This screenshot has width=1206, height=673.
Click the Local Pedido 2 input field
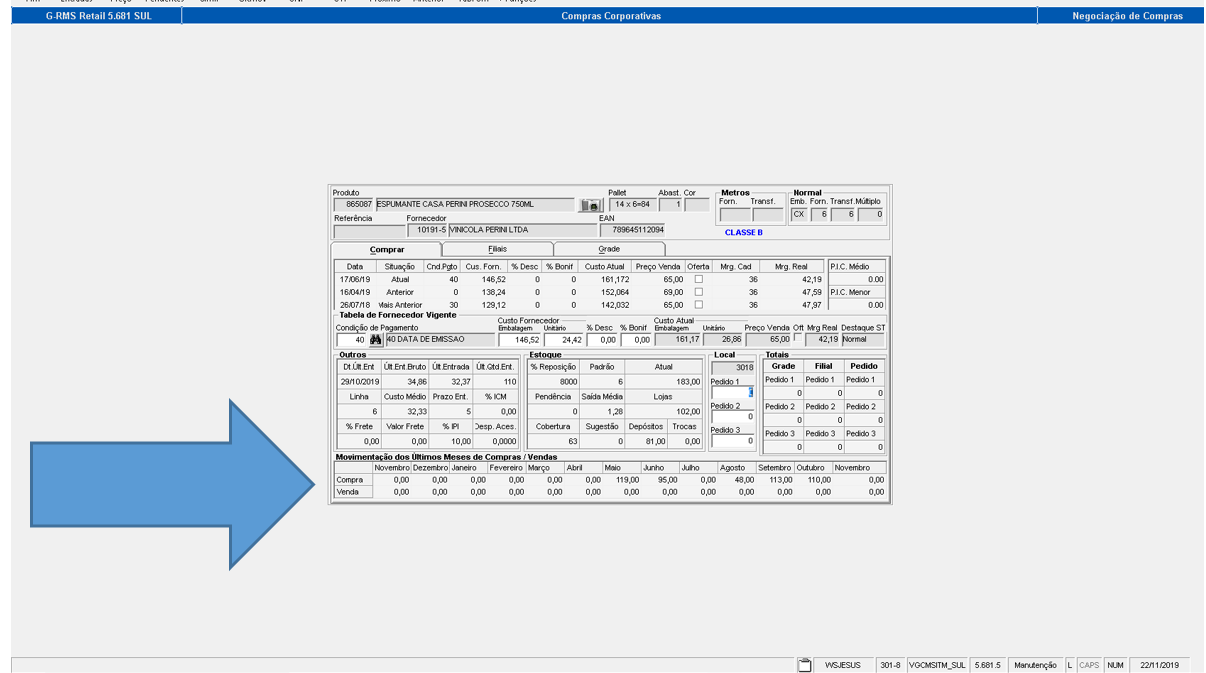[733, 416]
